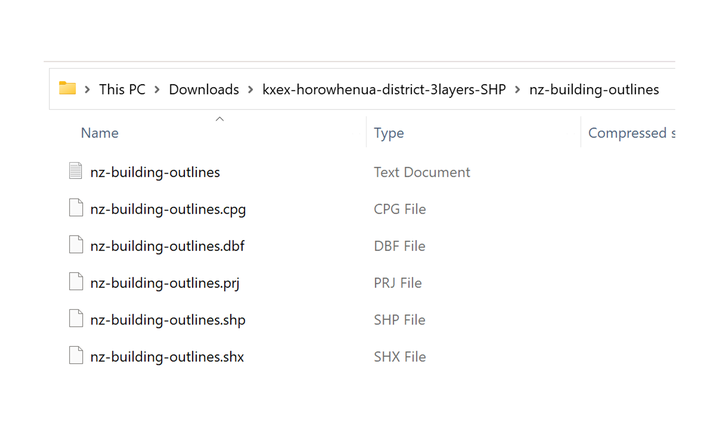
Task: Sort by Compressed size column header
Action: coord(631,133)
